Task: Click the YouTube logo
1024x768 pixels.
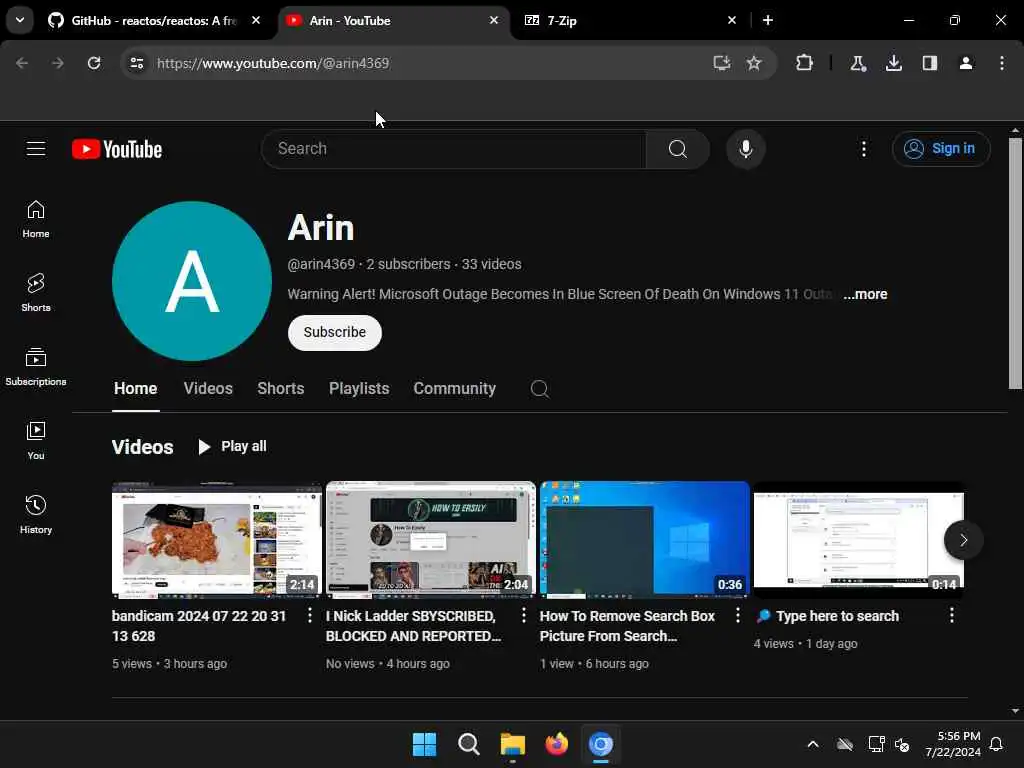Action: [x=117, y=150]
